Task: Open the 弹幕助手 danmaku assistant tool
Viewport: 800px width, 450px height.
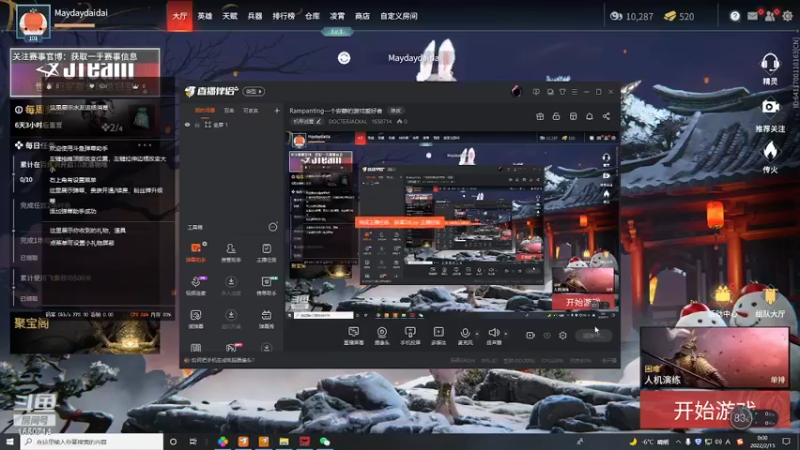Action: pos(195,252)
